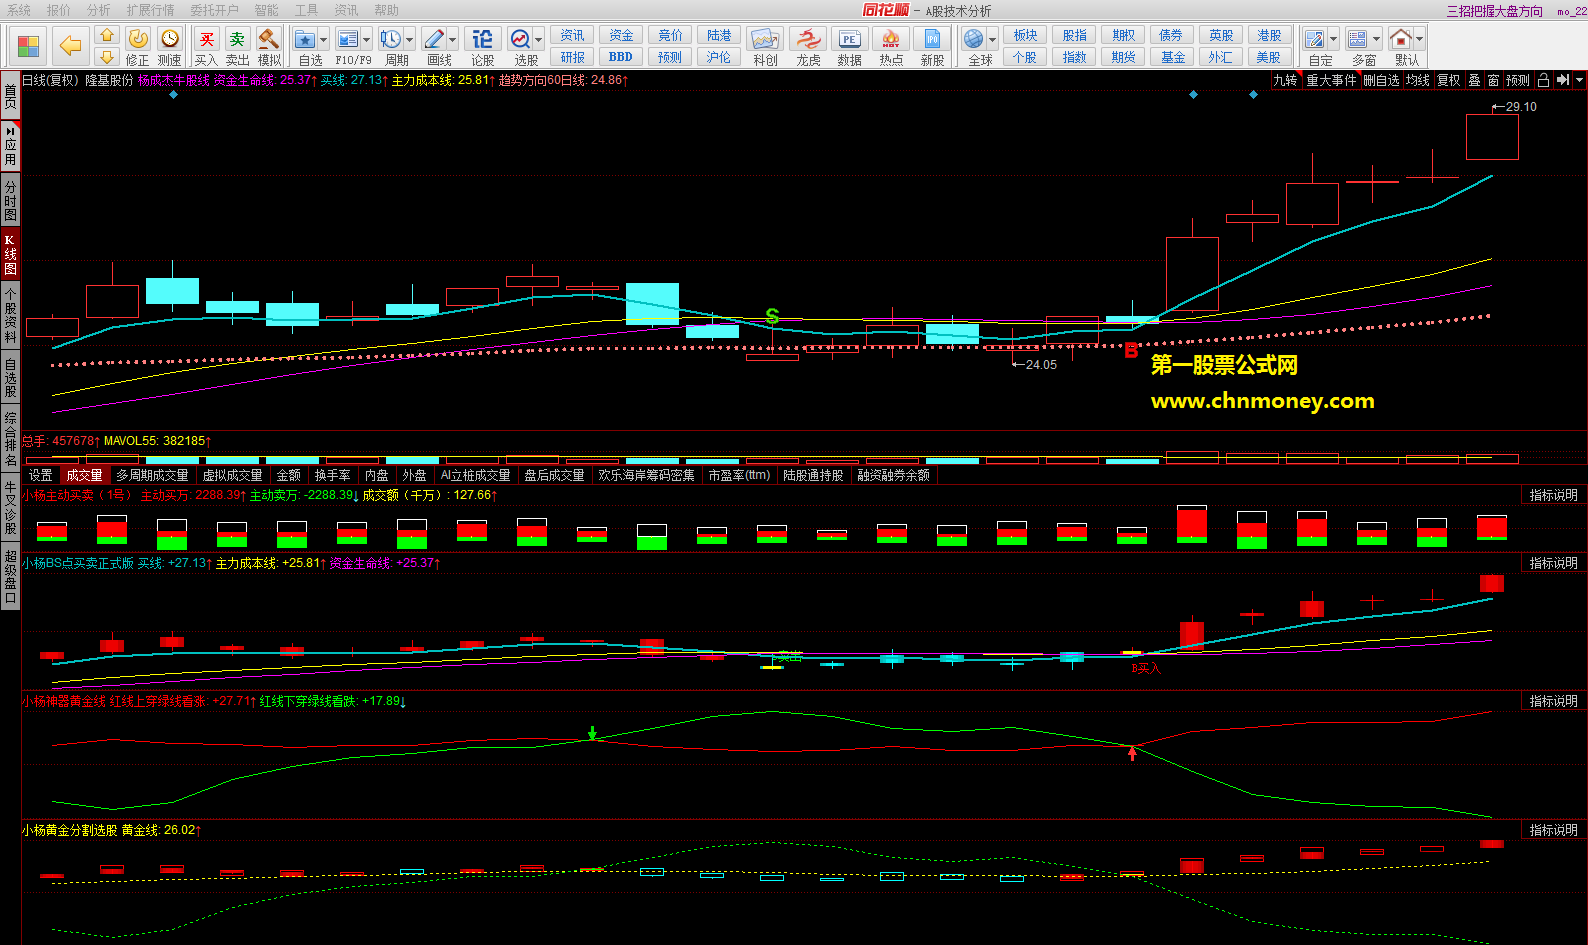Click the 周期 period clock icon
This screenshot has height=945, width=1588.
click(390, 39)
